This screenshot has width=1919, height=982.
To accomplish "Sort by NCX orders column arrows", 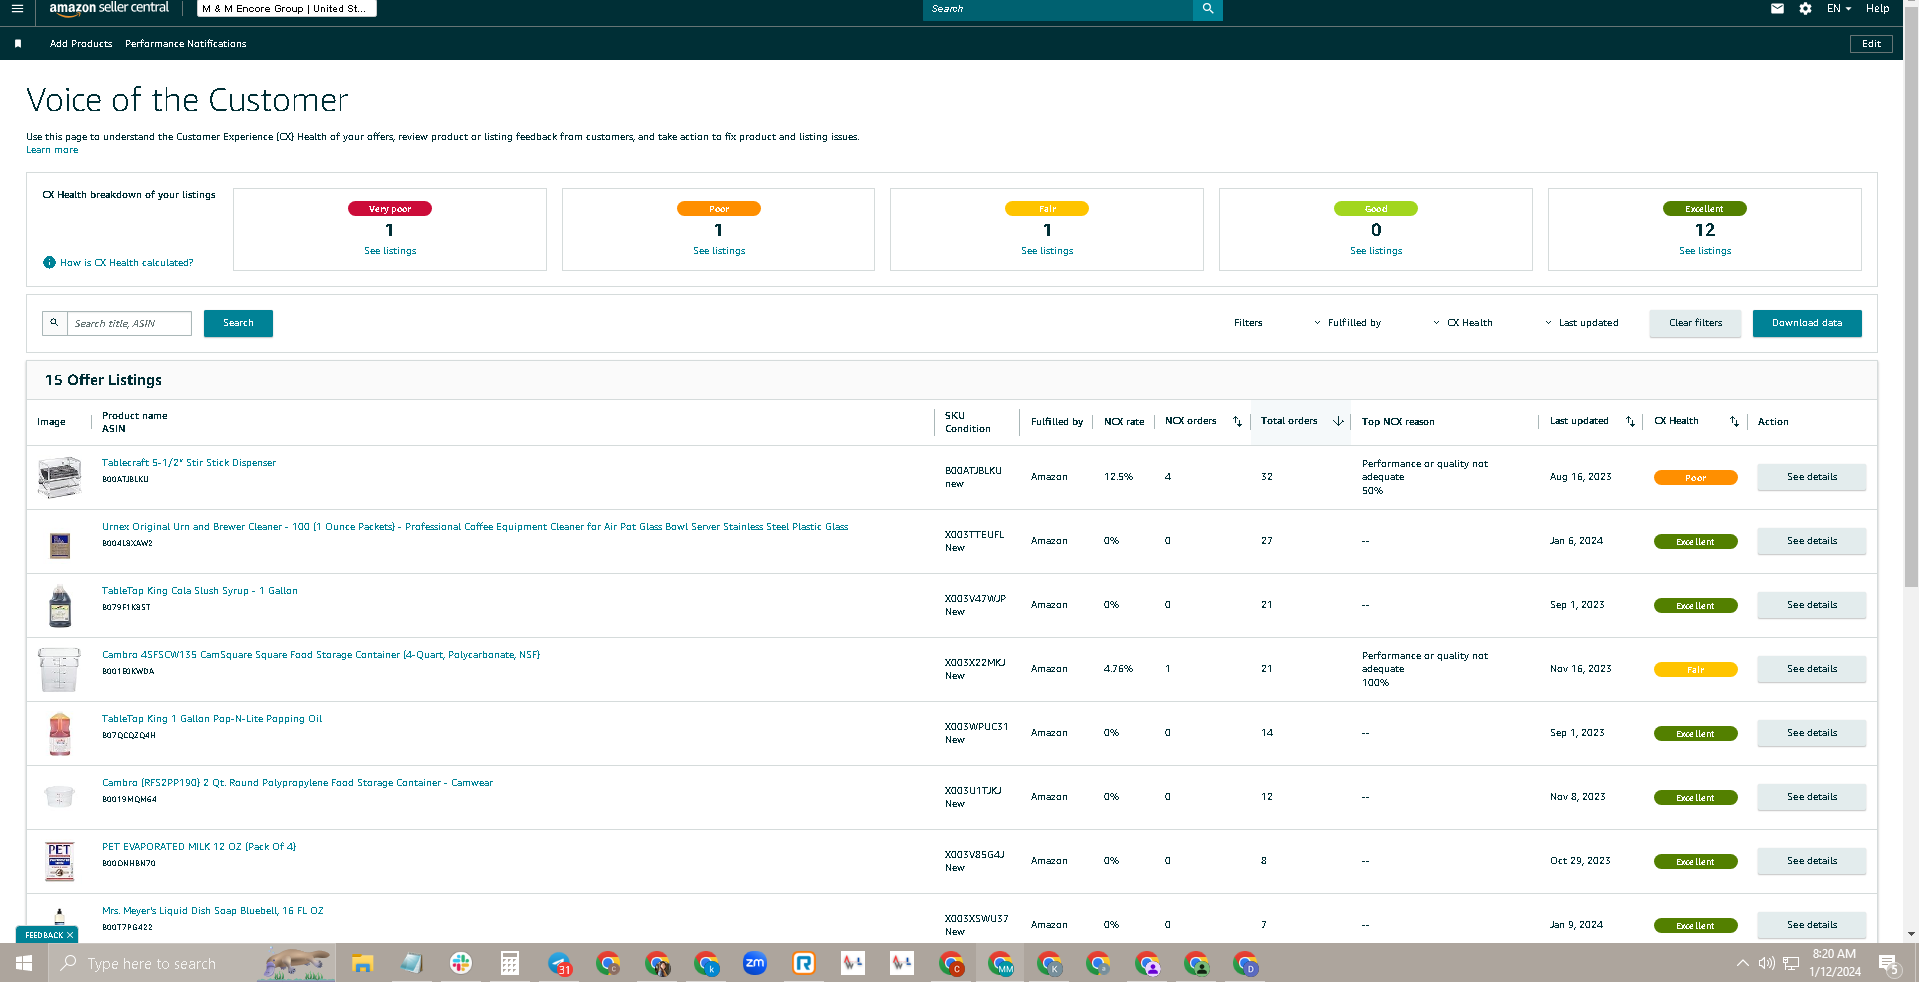I will pos(1237,422).
